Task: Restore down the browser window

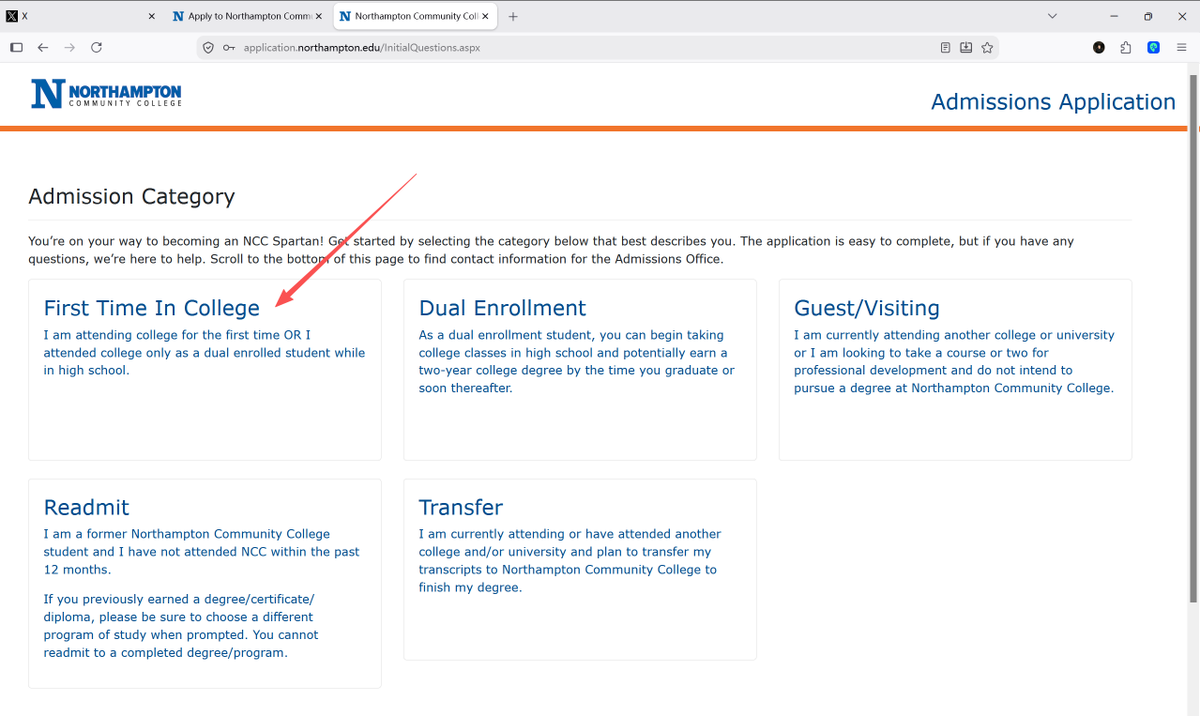Action: [1148, 17]
